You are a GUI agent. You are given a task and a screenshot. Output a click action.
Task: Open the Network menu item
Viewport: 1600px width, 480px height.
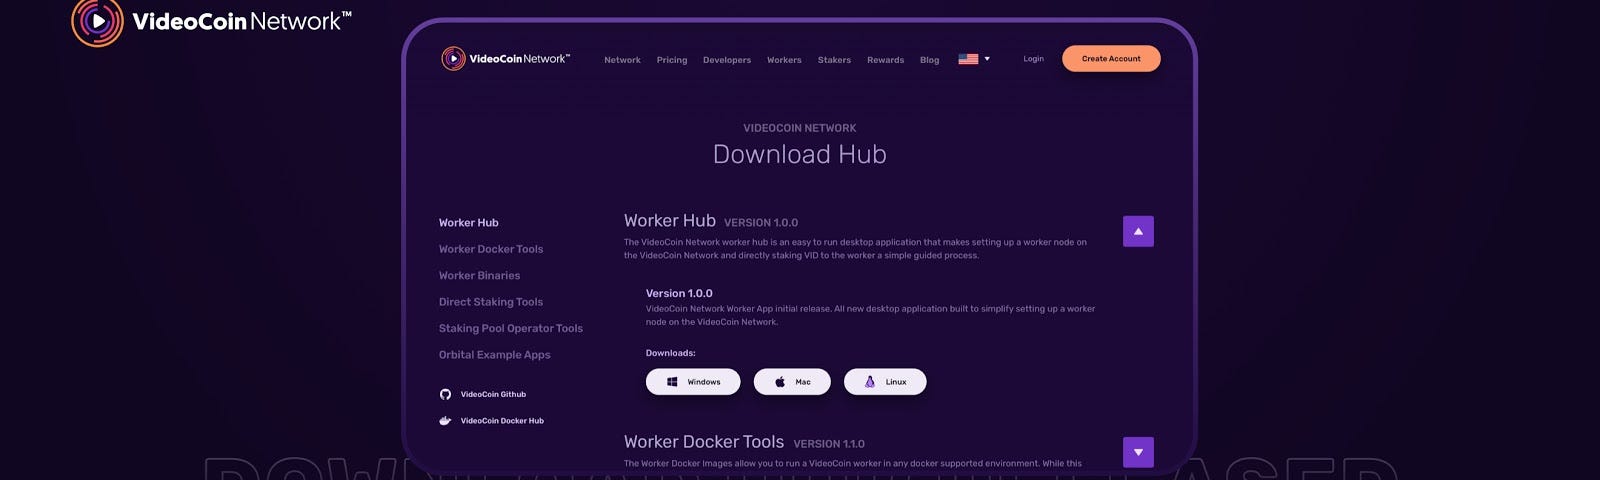click(622, 60)
